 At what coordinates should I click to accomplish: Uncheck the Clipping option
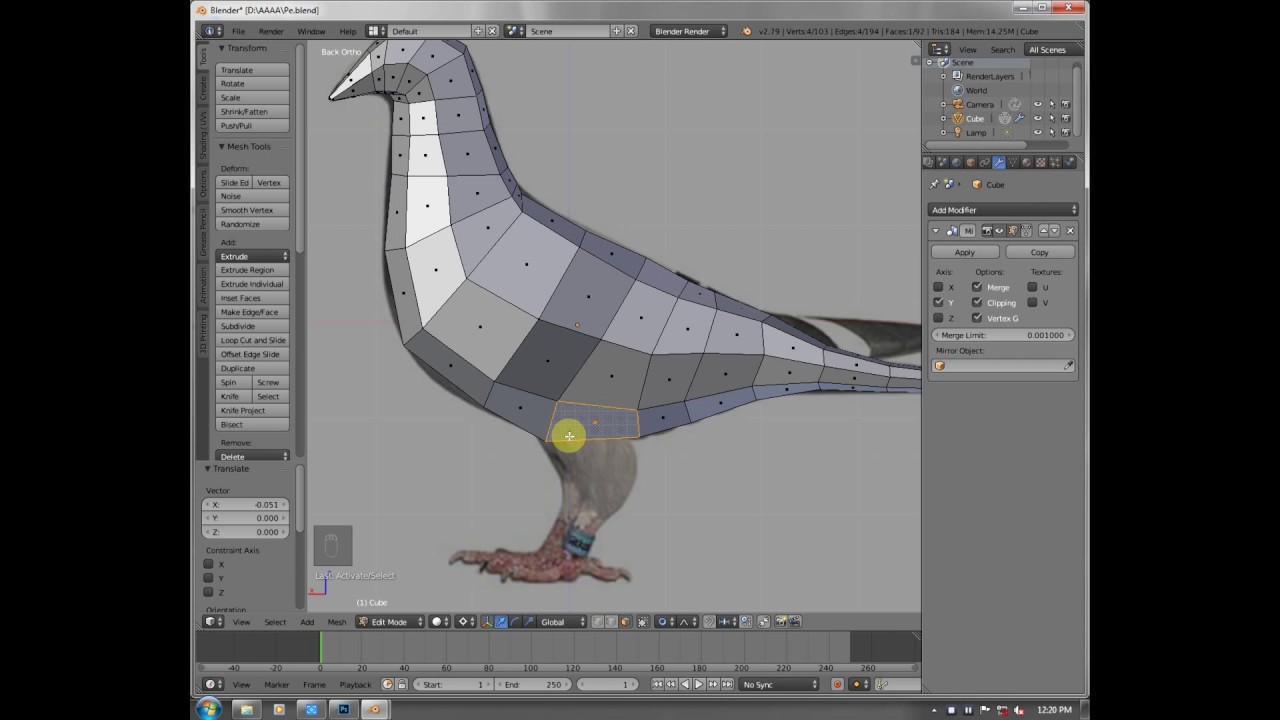977,302
